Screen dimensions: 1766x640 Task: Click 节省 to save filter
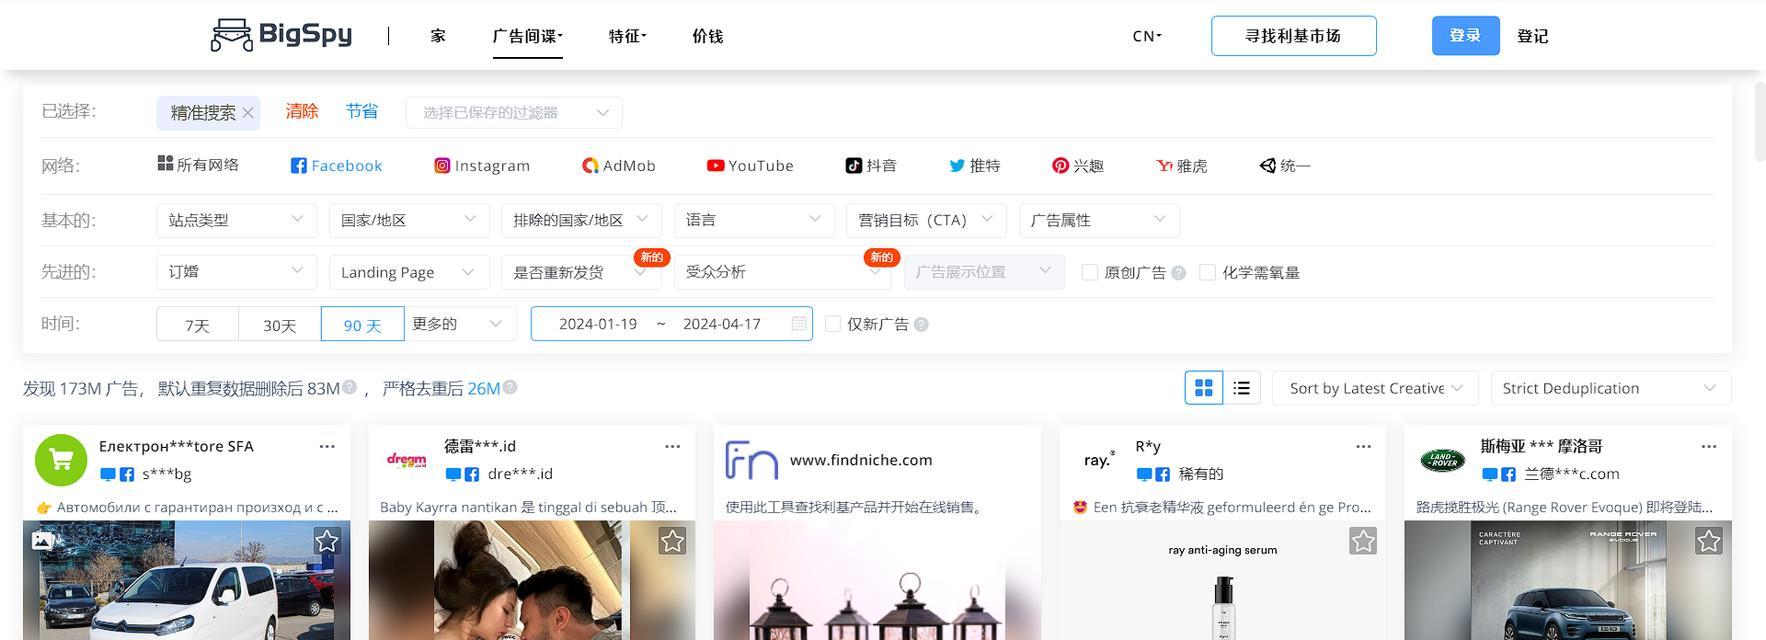coord(362,111)
